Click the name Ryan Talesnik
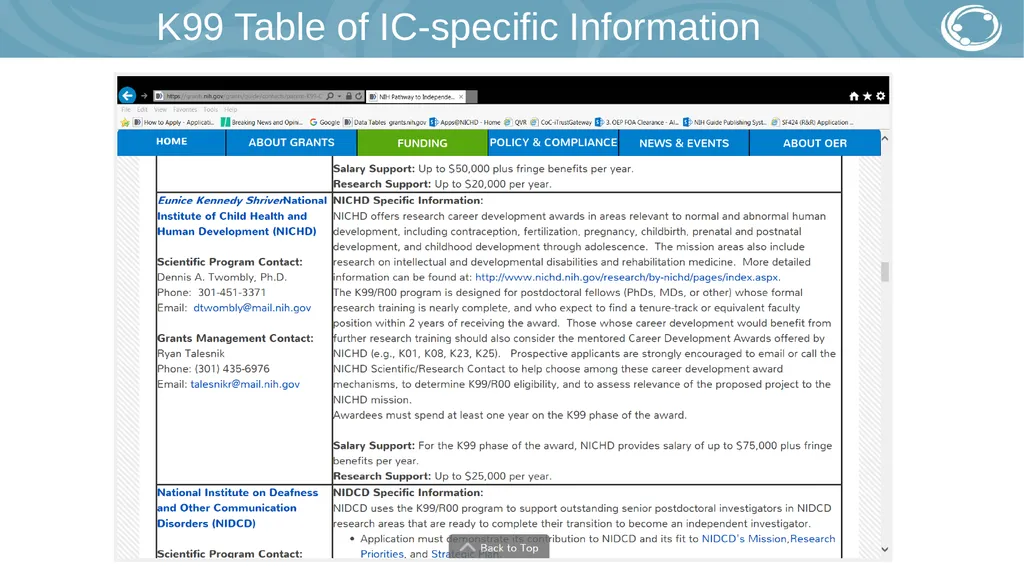Viewport: 1024px width, 576px height. point(191,353)
